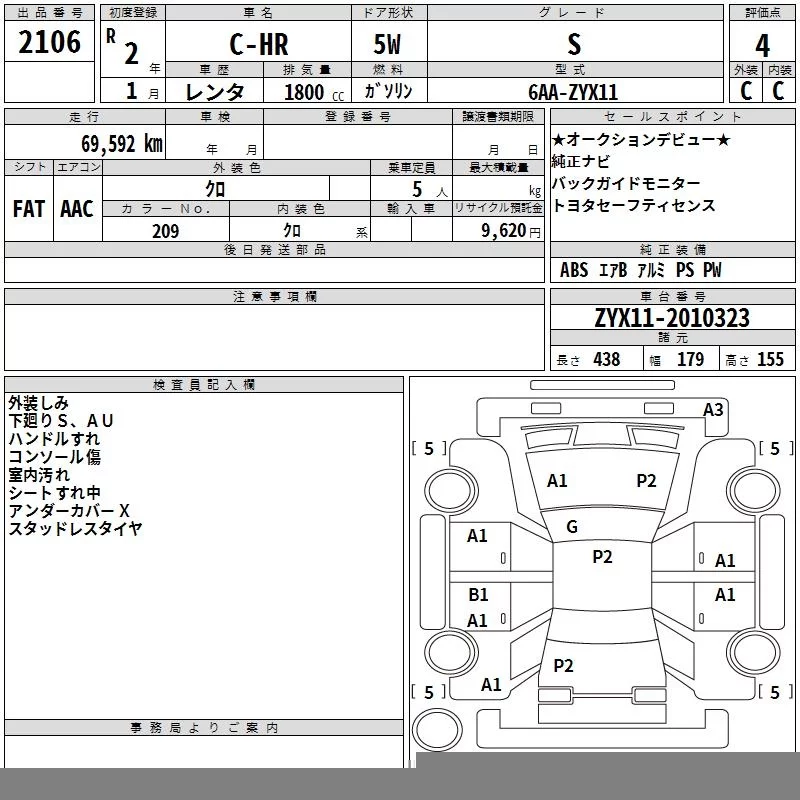800x800 pixels.
Task: Select the P2 mark on the hood
Action: point(646,481)
